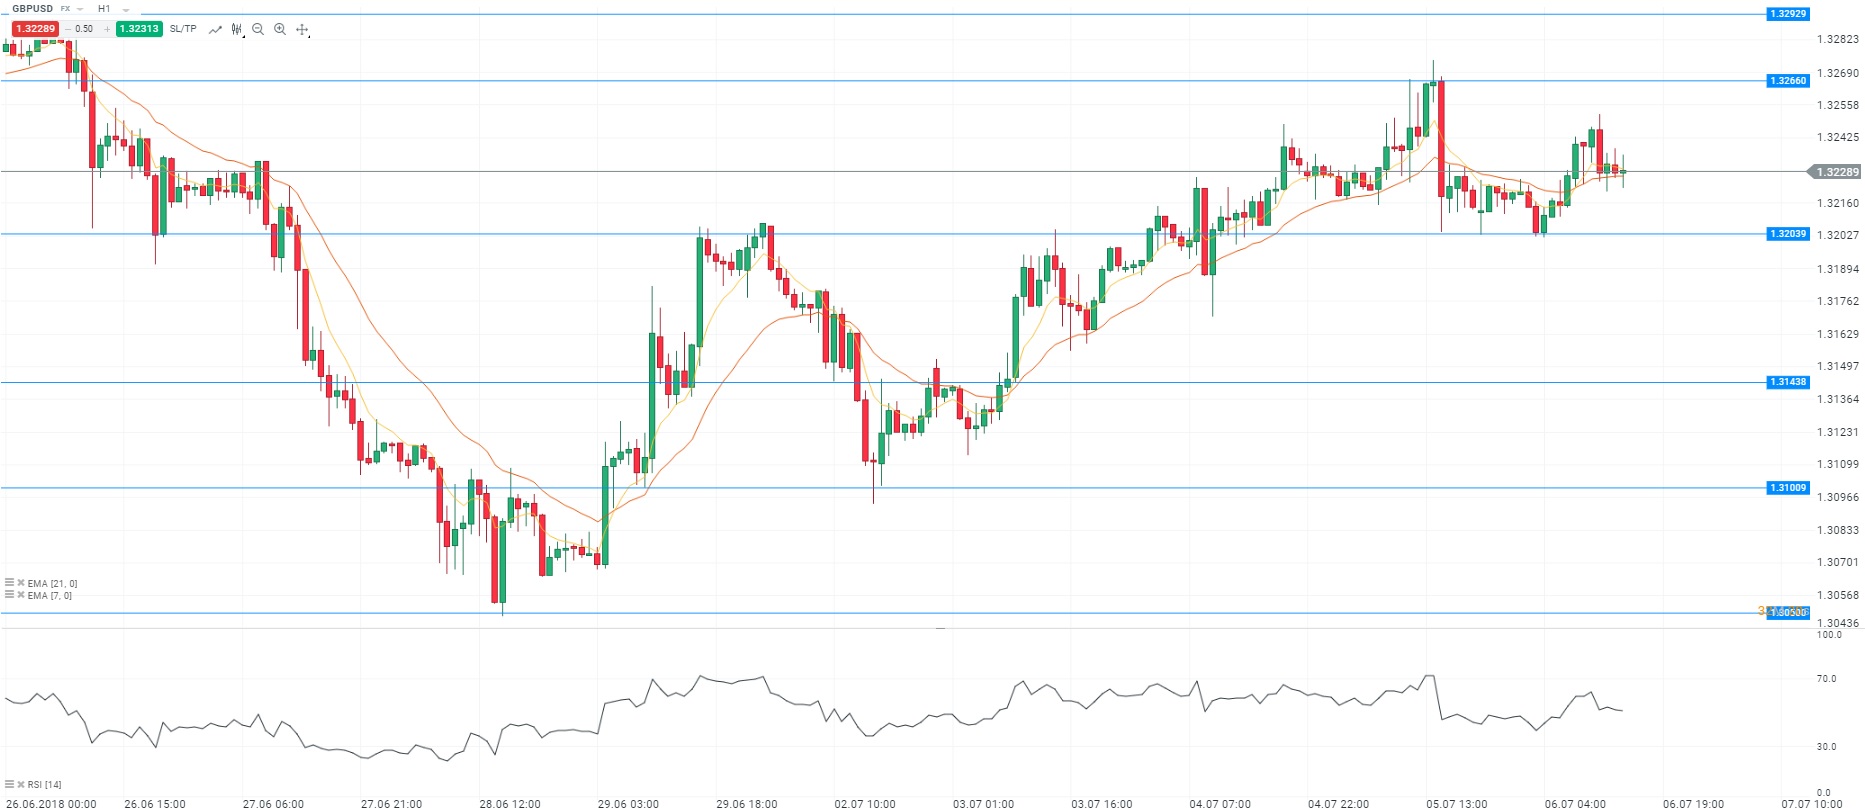
Task: Click the 0.50 volume input field
Action: point(85,29)
